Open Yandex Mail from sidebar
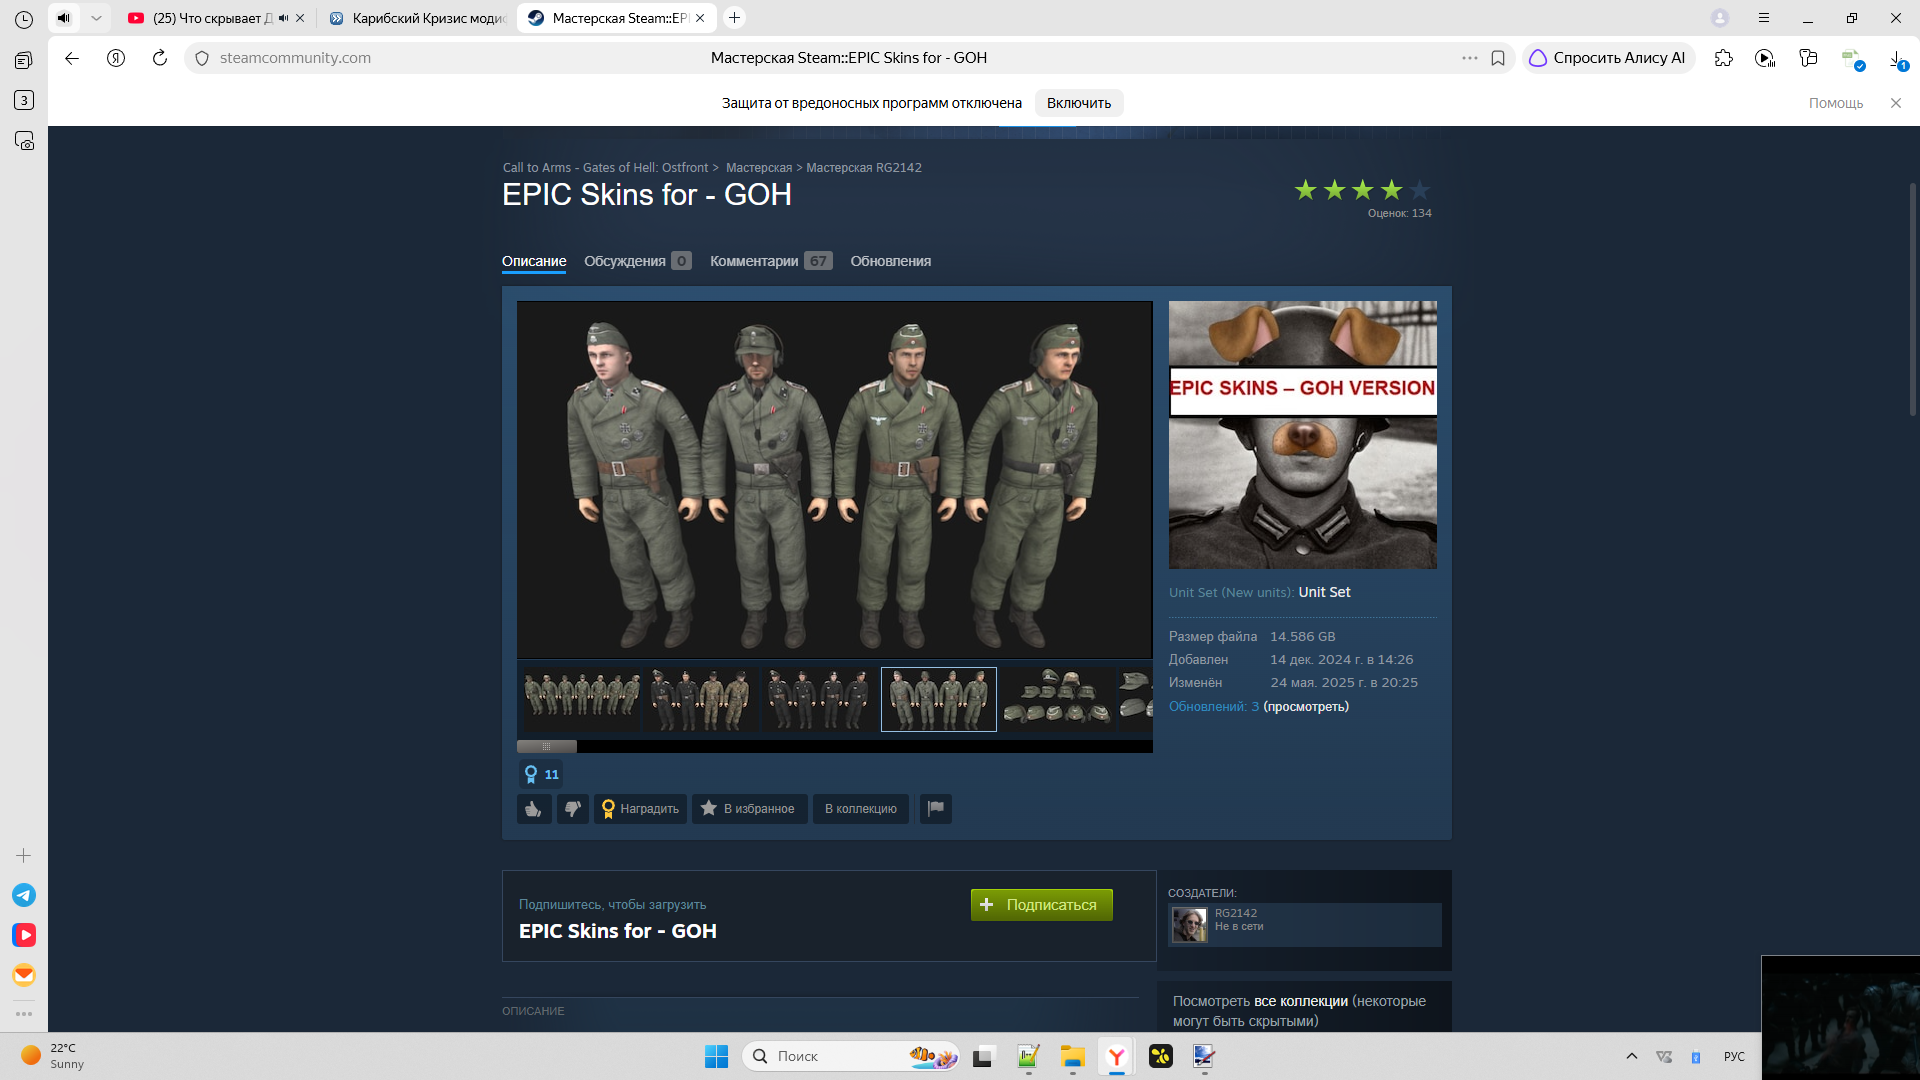Screen dimensions: 1920x1080 coord(24,975)
